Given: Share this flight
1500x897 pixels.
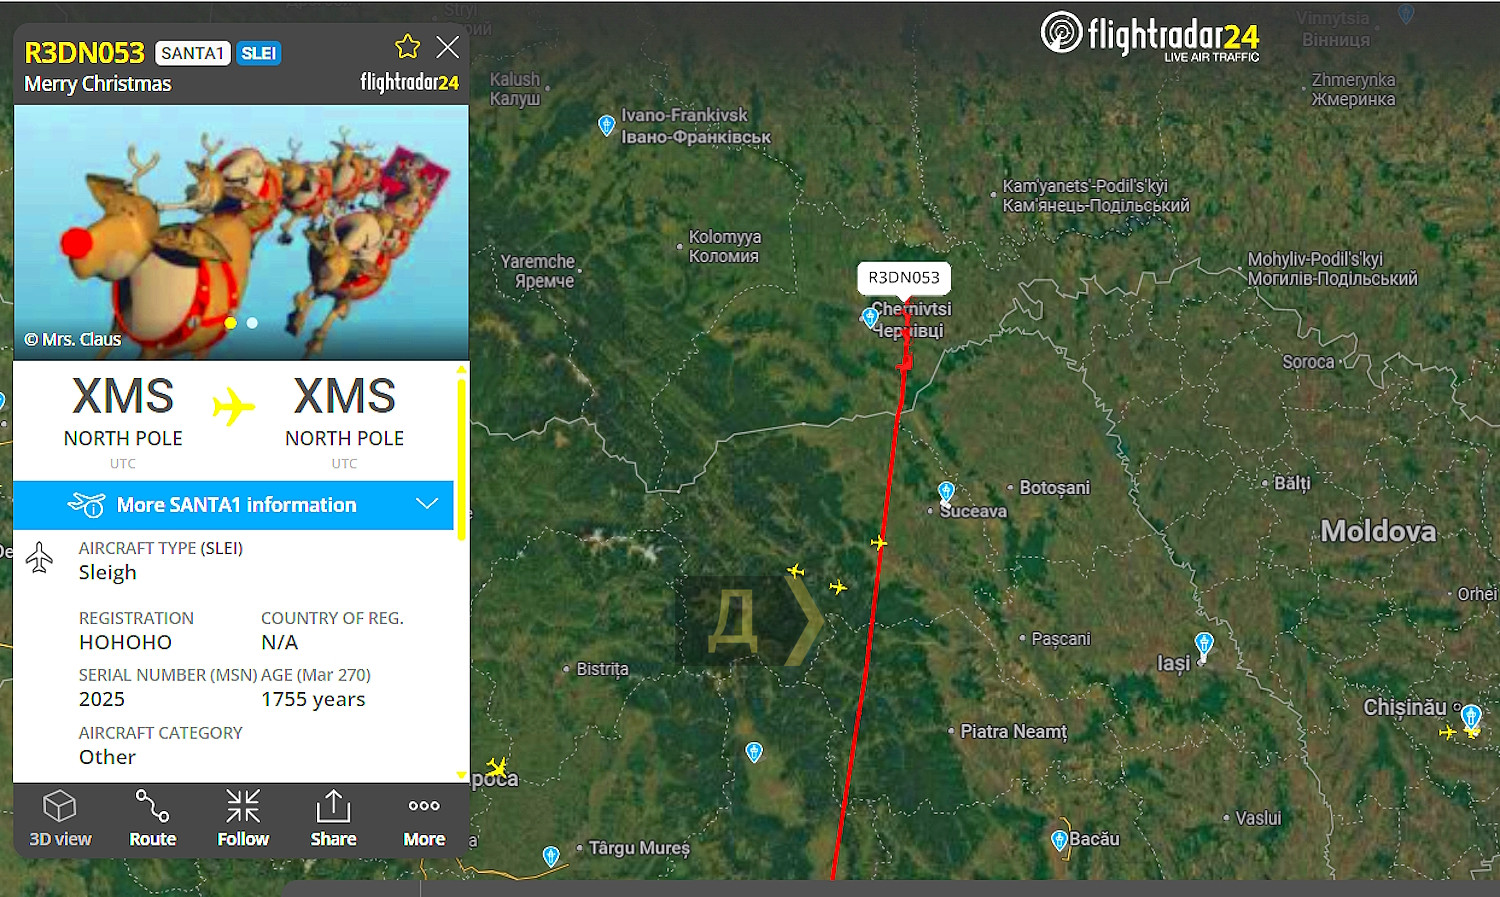Looking at the screenshot, I should tap(333, 819).
